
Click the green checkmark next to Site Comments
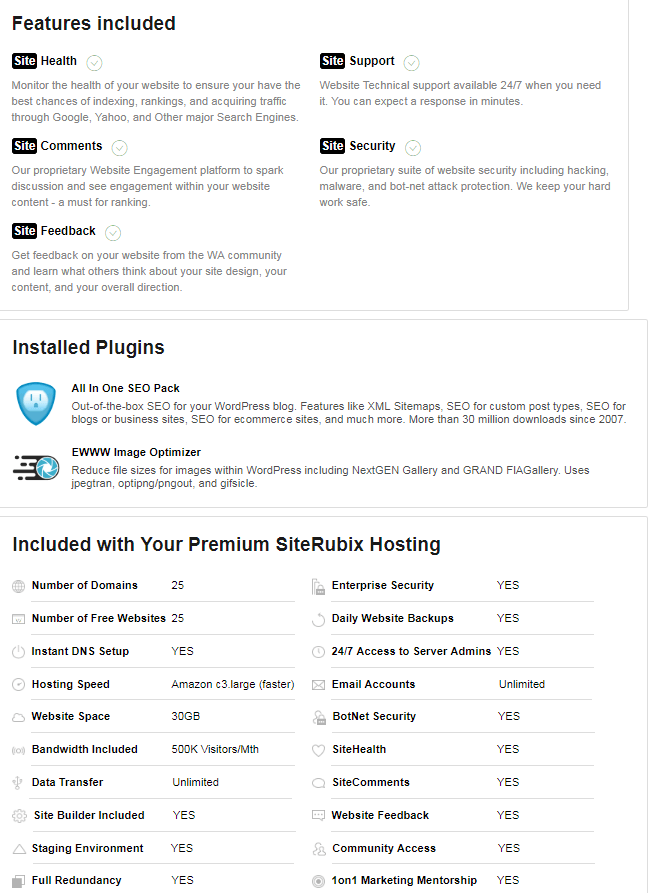119,148
